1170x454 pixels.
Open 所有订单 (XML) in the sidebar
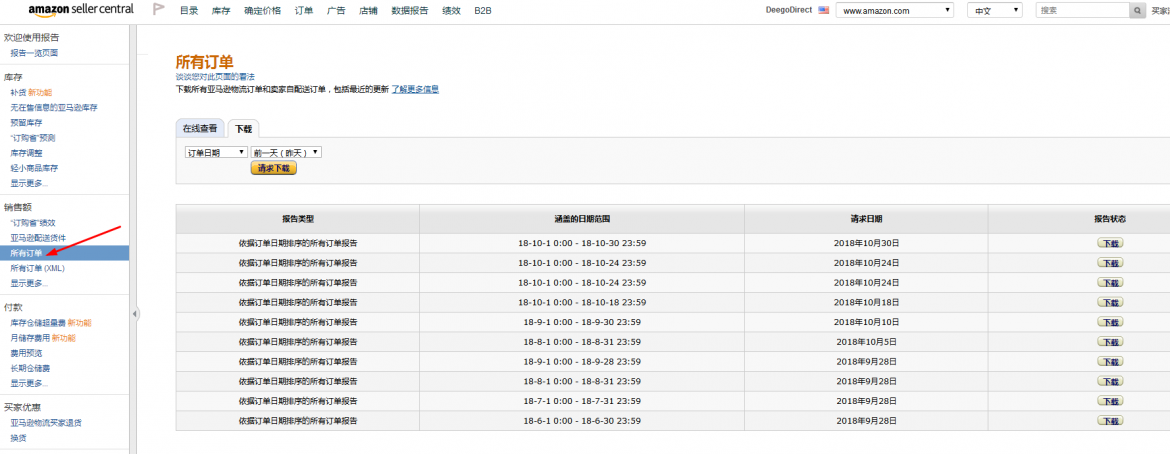(x=37, y=268)
